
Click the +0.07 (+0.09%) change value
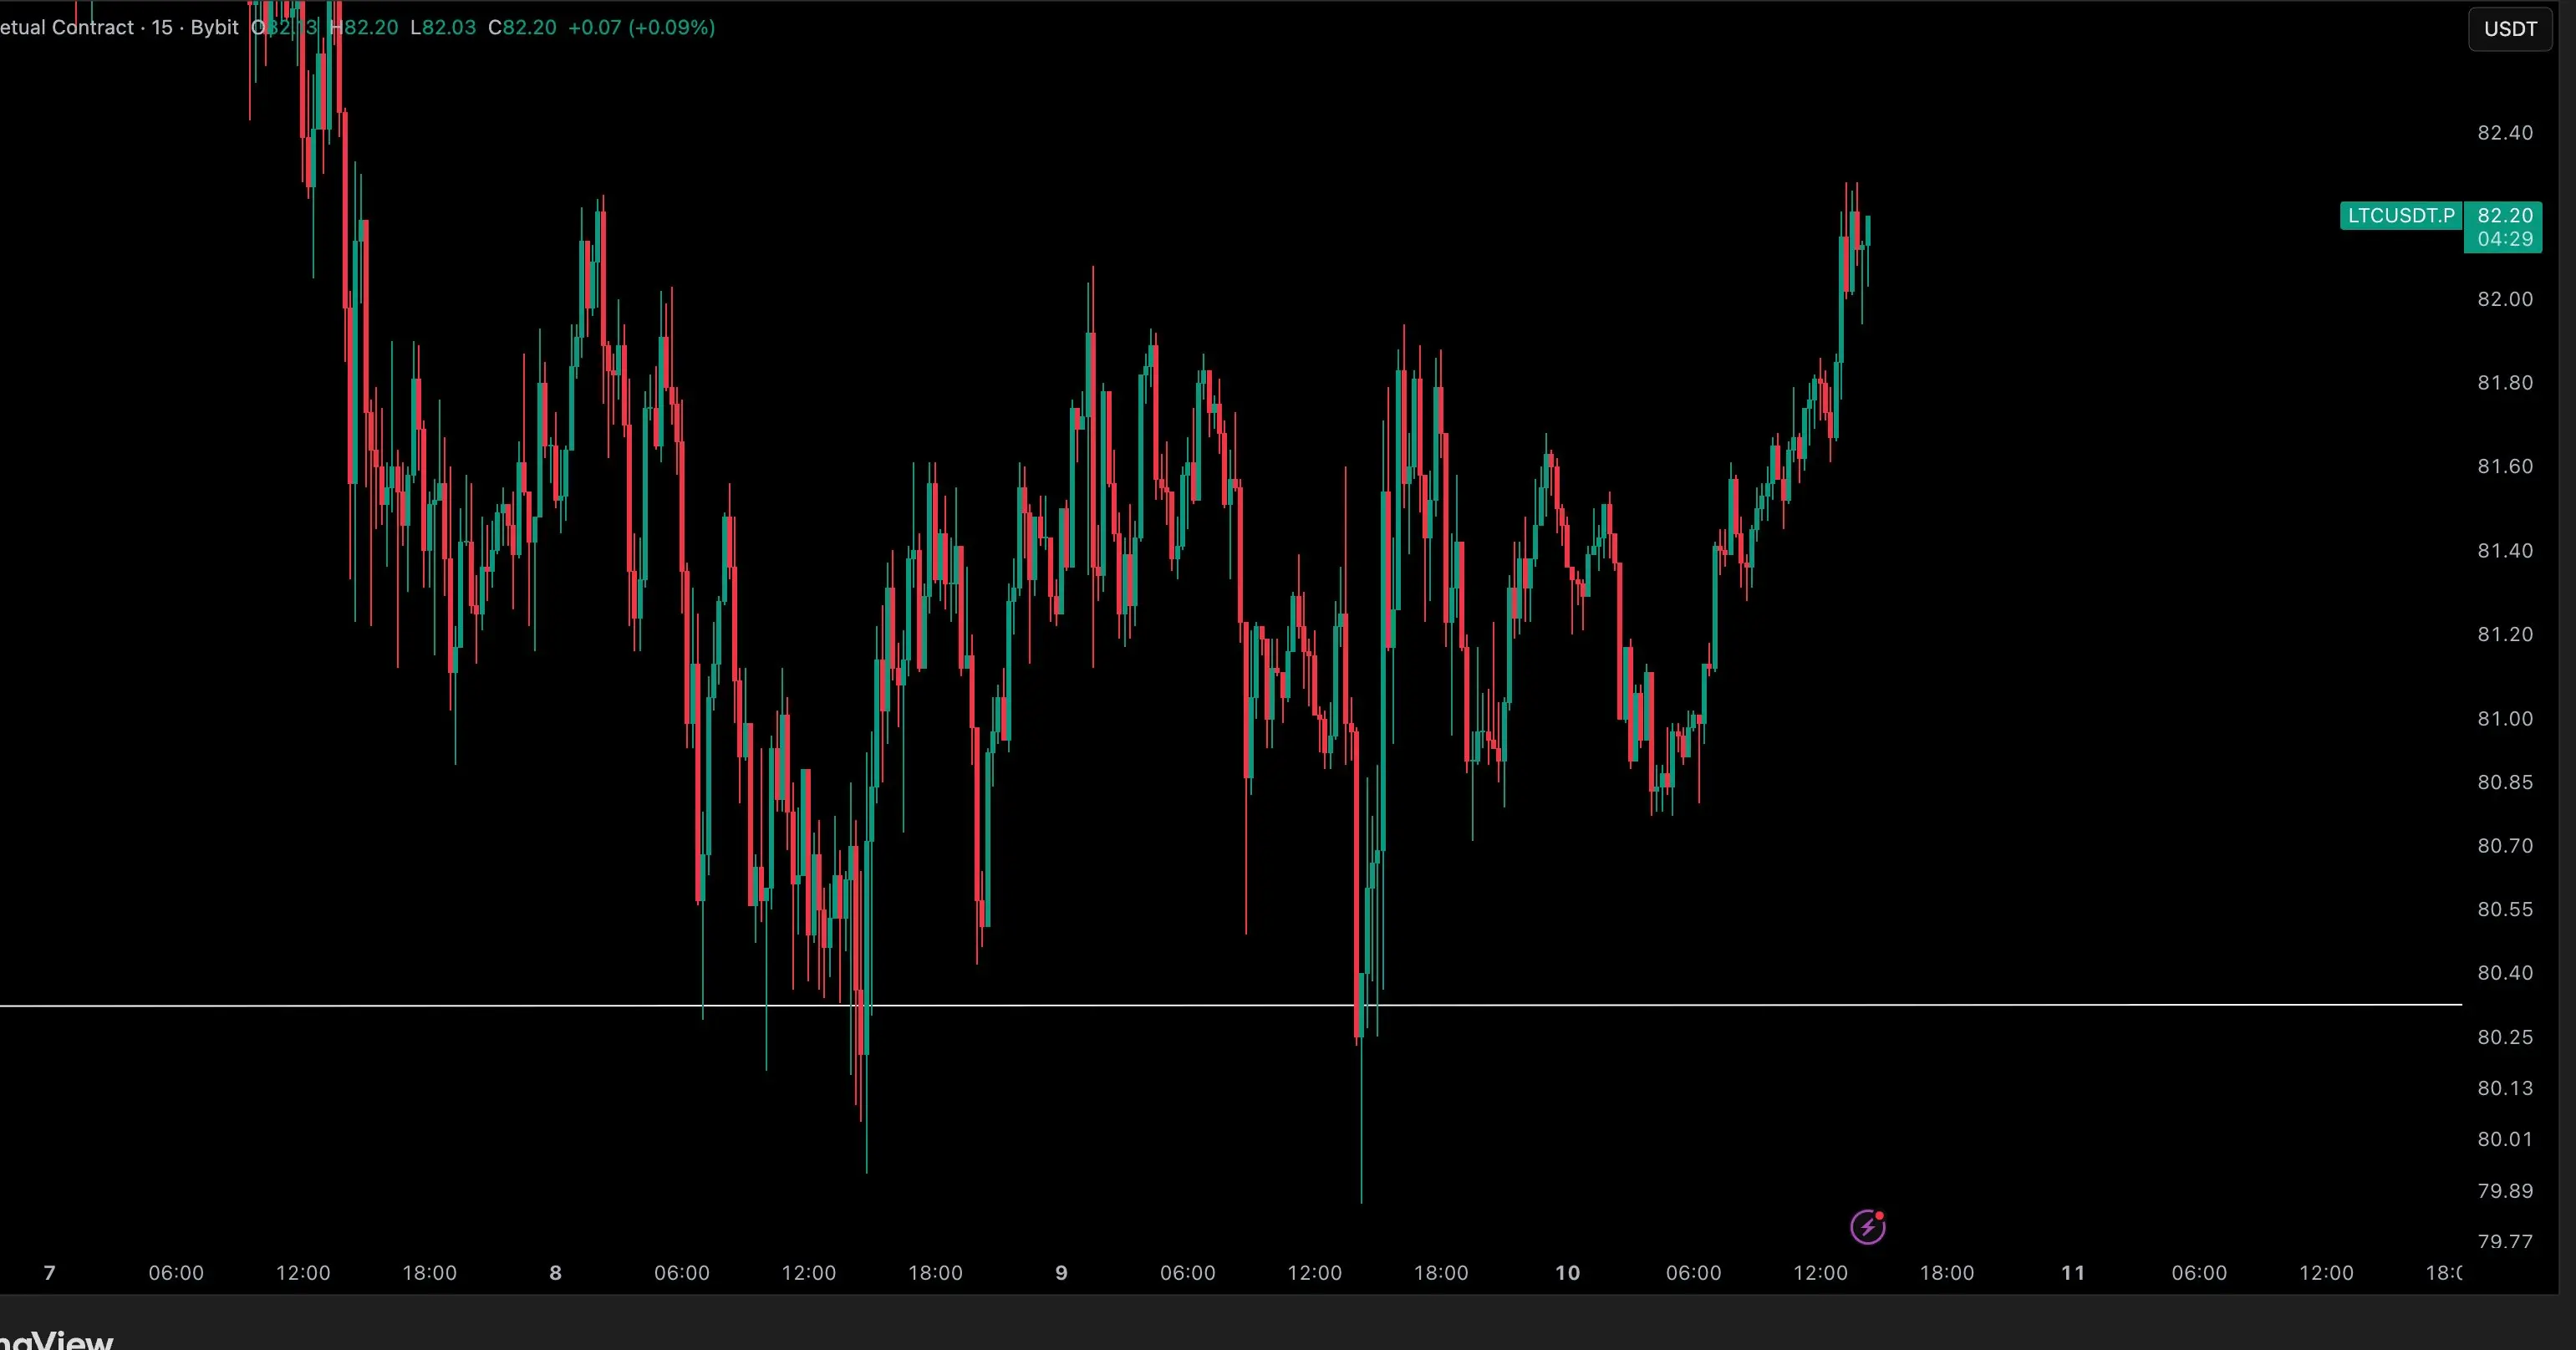click(641, 28)
